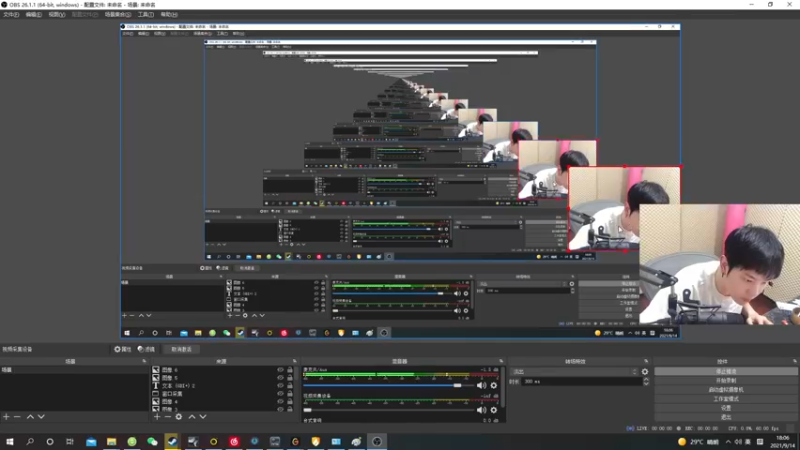Image resolution: width=800 pixels, height=450 pixels.
Task: Select the 图像 6 source row
Action: point(223,370)
